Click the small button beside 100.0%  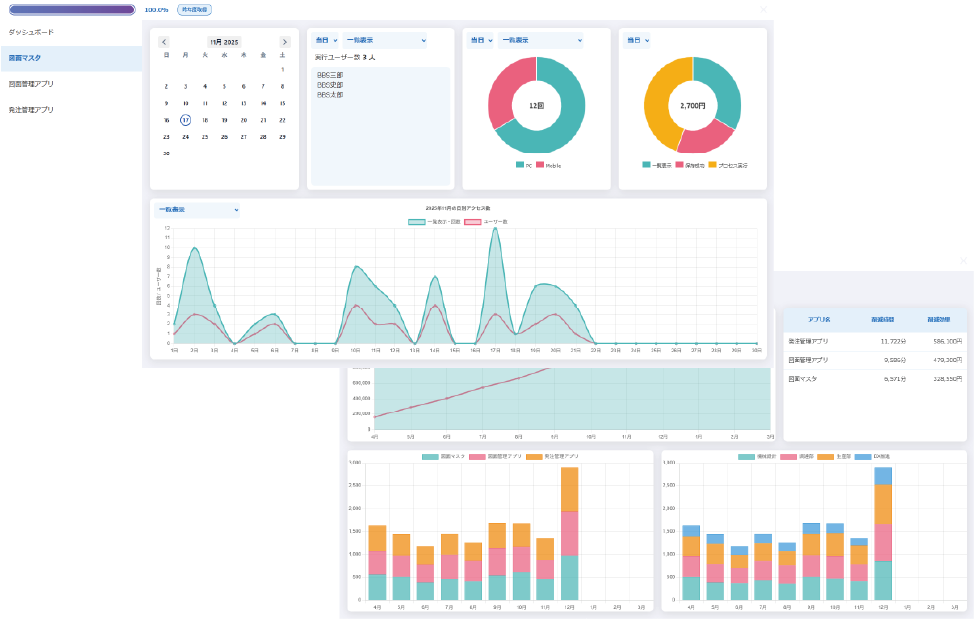point(194,9)
